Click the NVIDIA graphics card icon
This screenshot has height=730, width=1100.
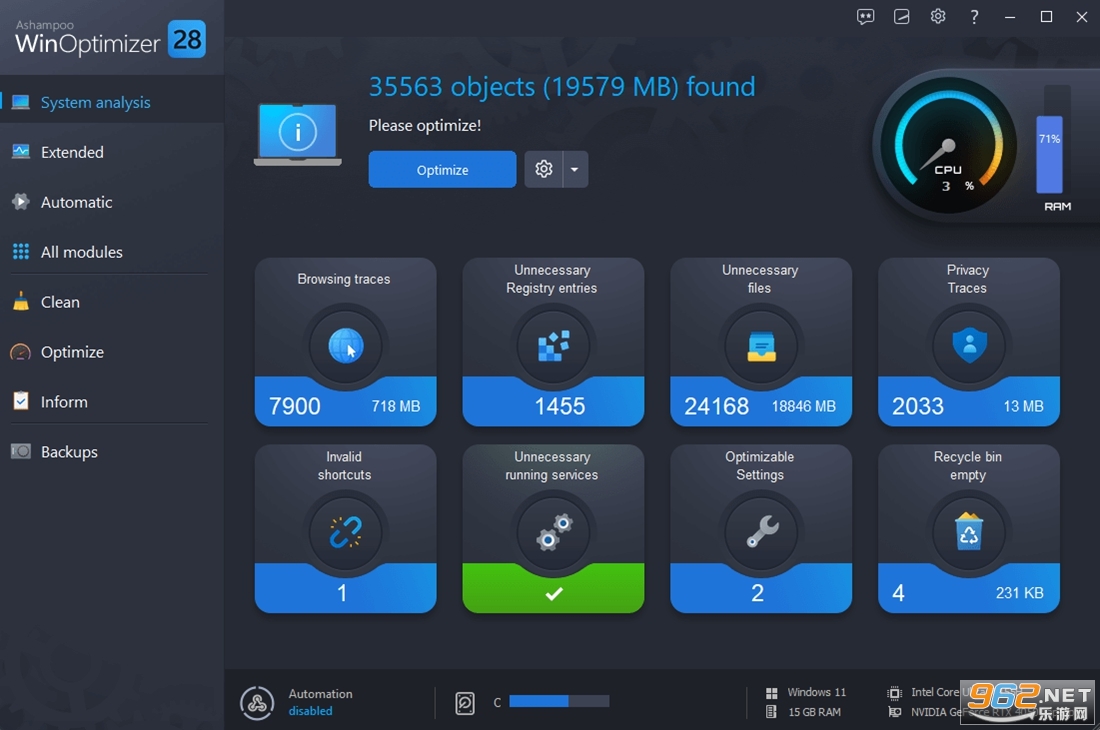[x=894, y=712]
